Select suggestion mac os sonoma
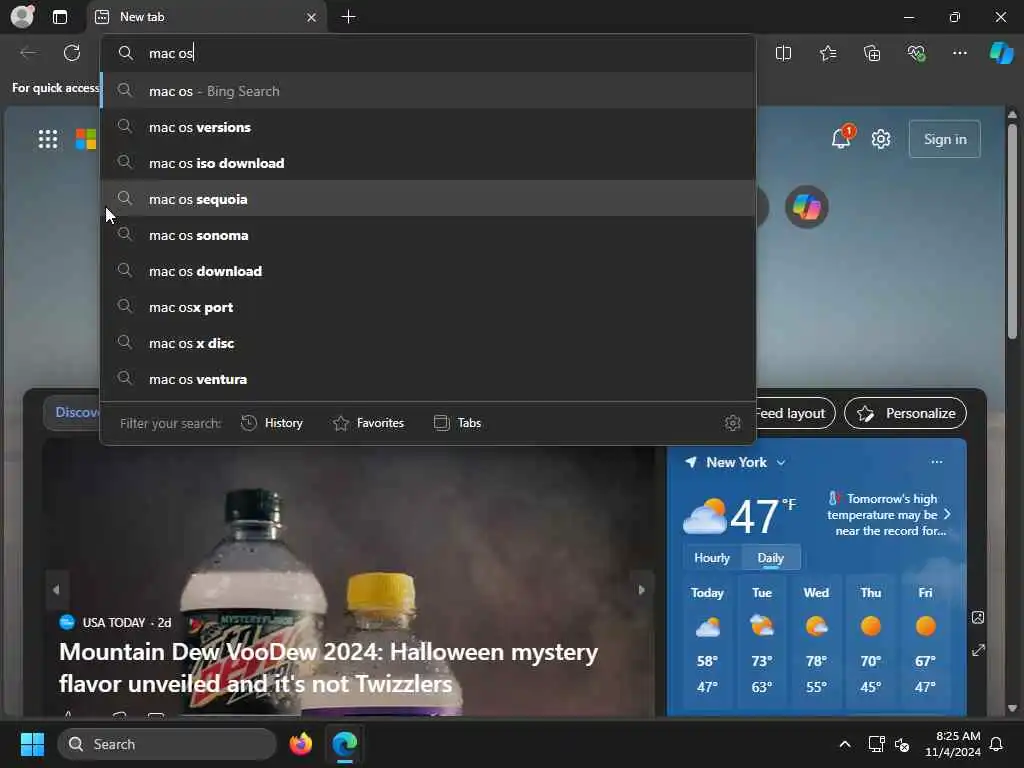 point(428,235)
